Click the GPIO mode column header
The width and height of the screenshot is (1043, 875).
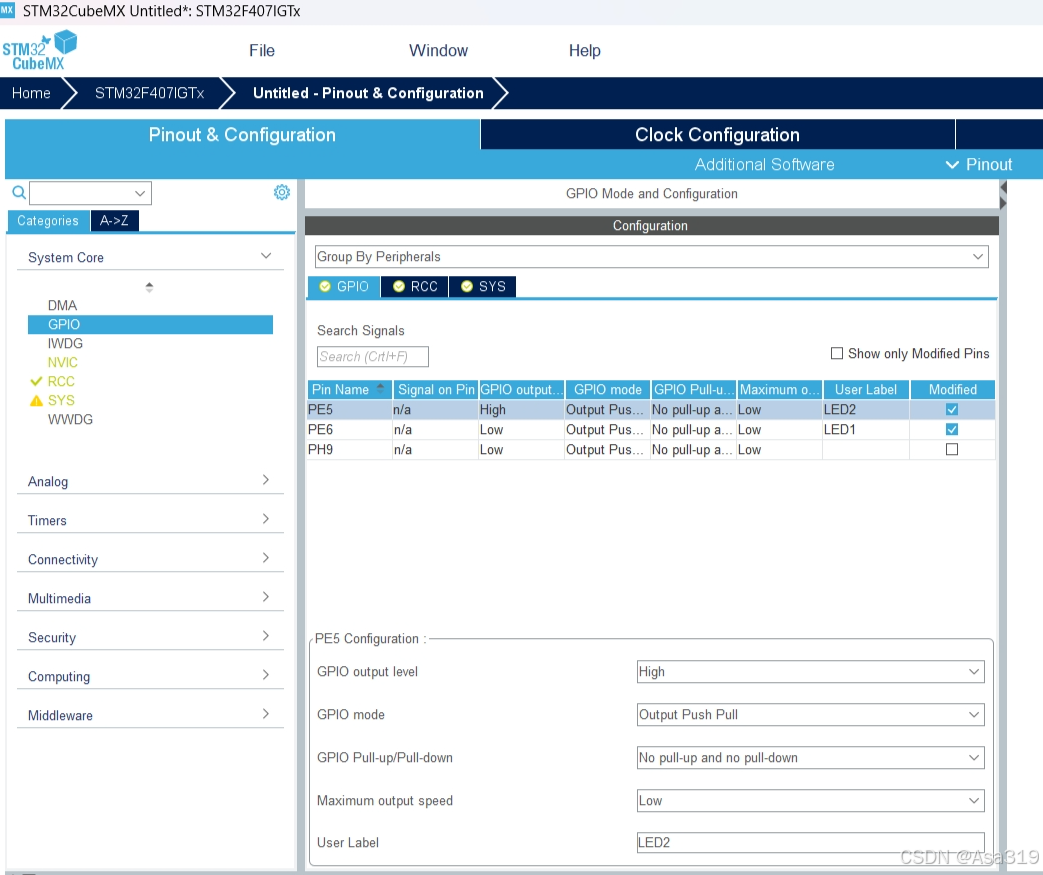[607, 389]
